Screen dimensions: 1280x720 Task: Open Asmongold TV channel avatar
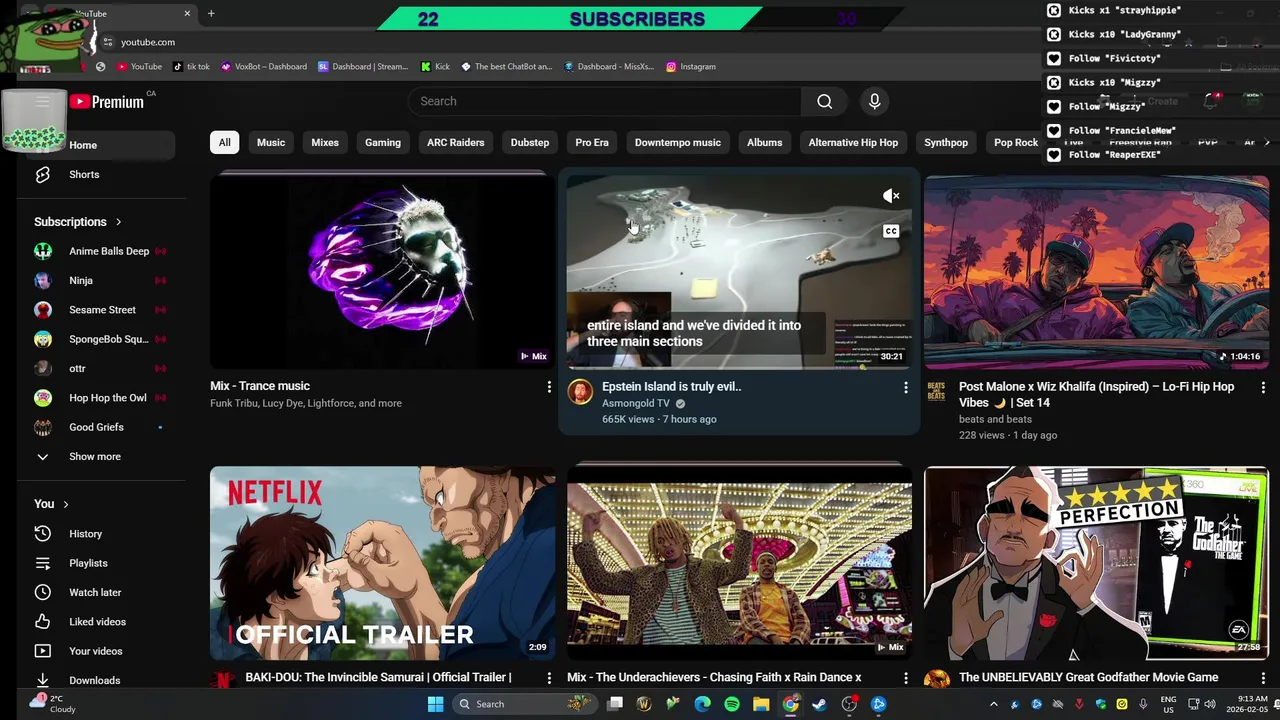pyautogui.click(x=580, y=392)
